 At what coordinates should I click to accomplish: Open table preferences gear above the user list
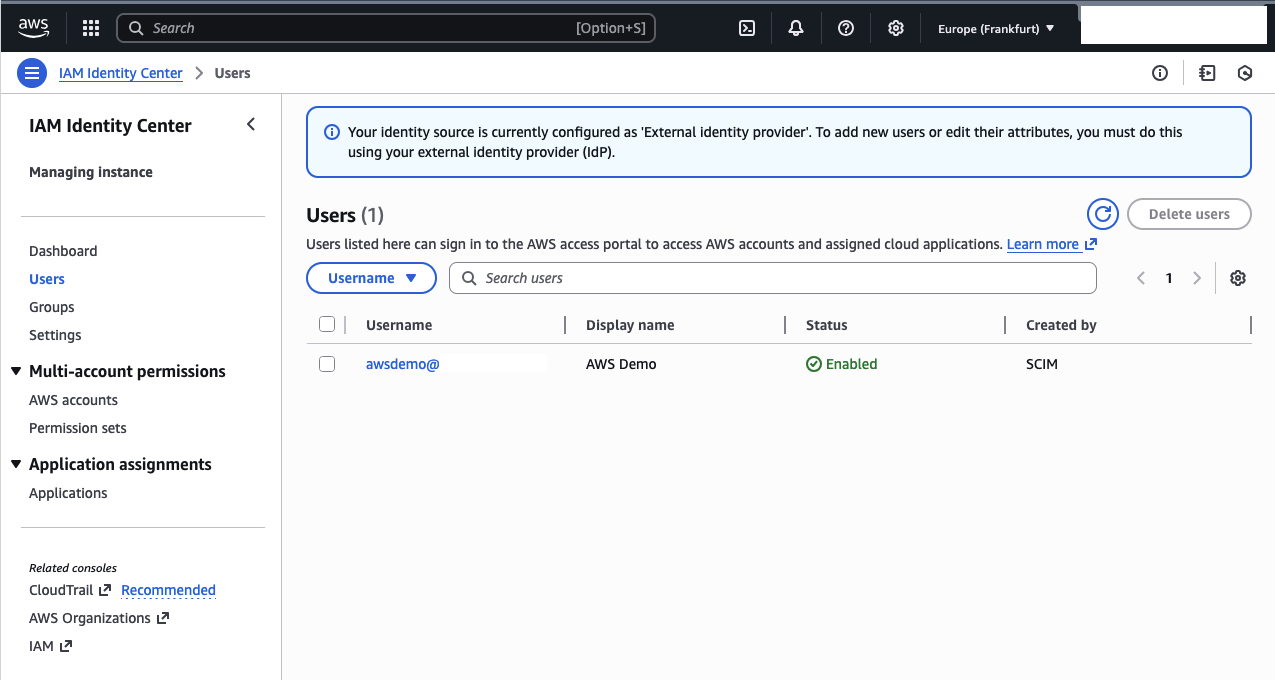coord(1237,277)
